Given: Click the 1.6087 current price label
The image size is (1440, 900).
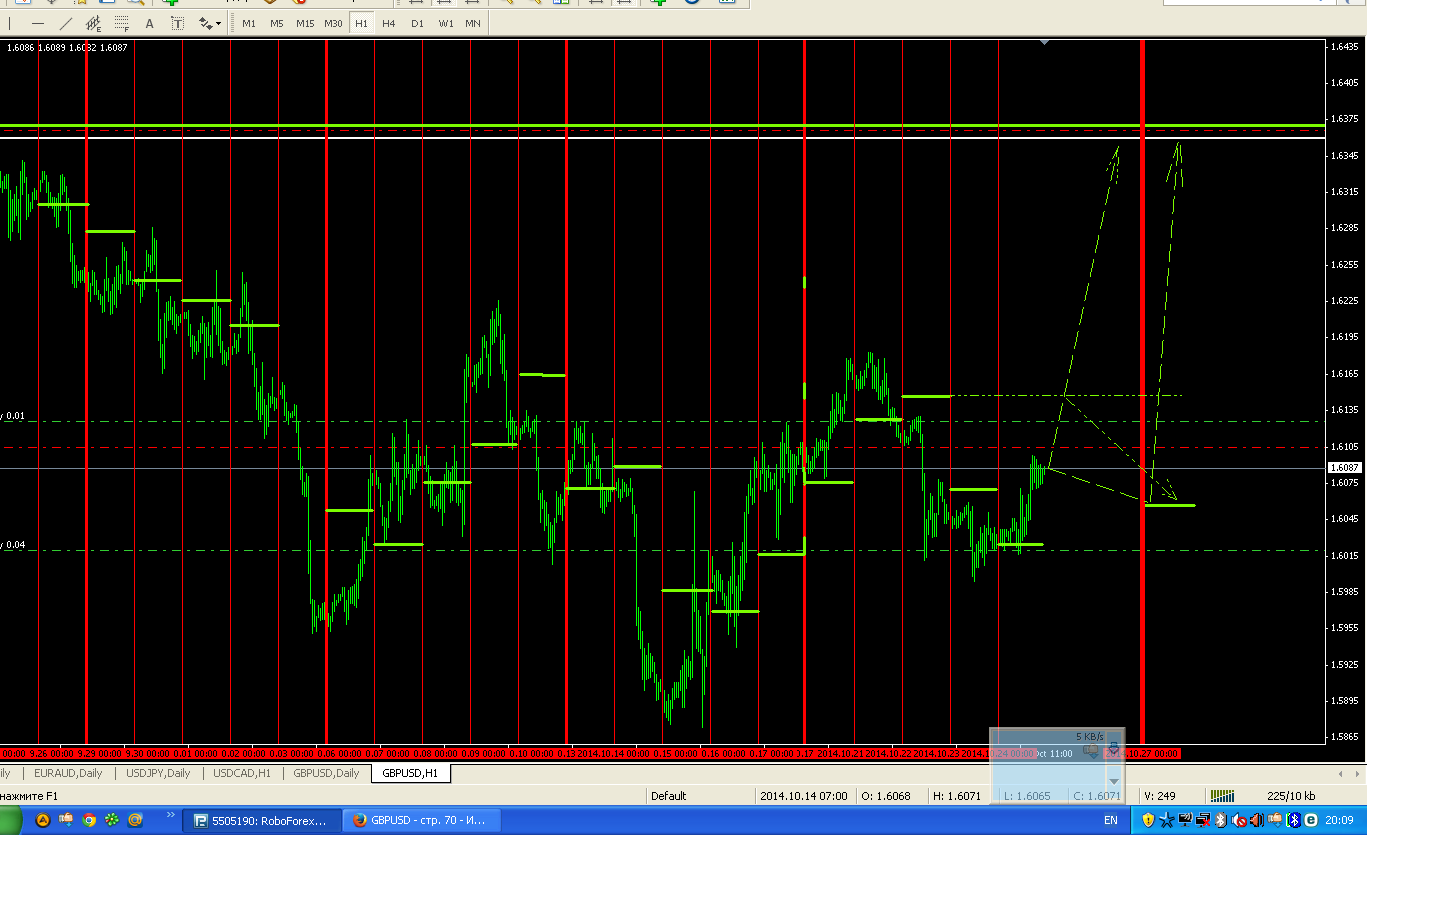Looking at the screenshot, I should pyautogui.click(x=1344, y=468).
